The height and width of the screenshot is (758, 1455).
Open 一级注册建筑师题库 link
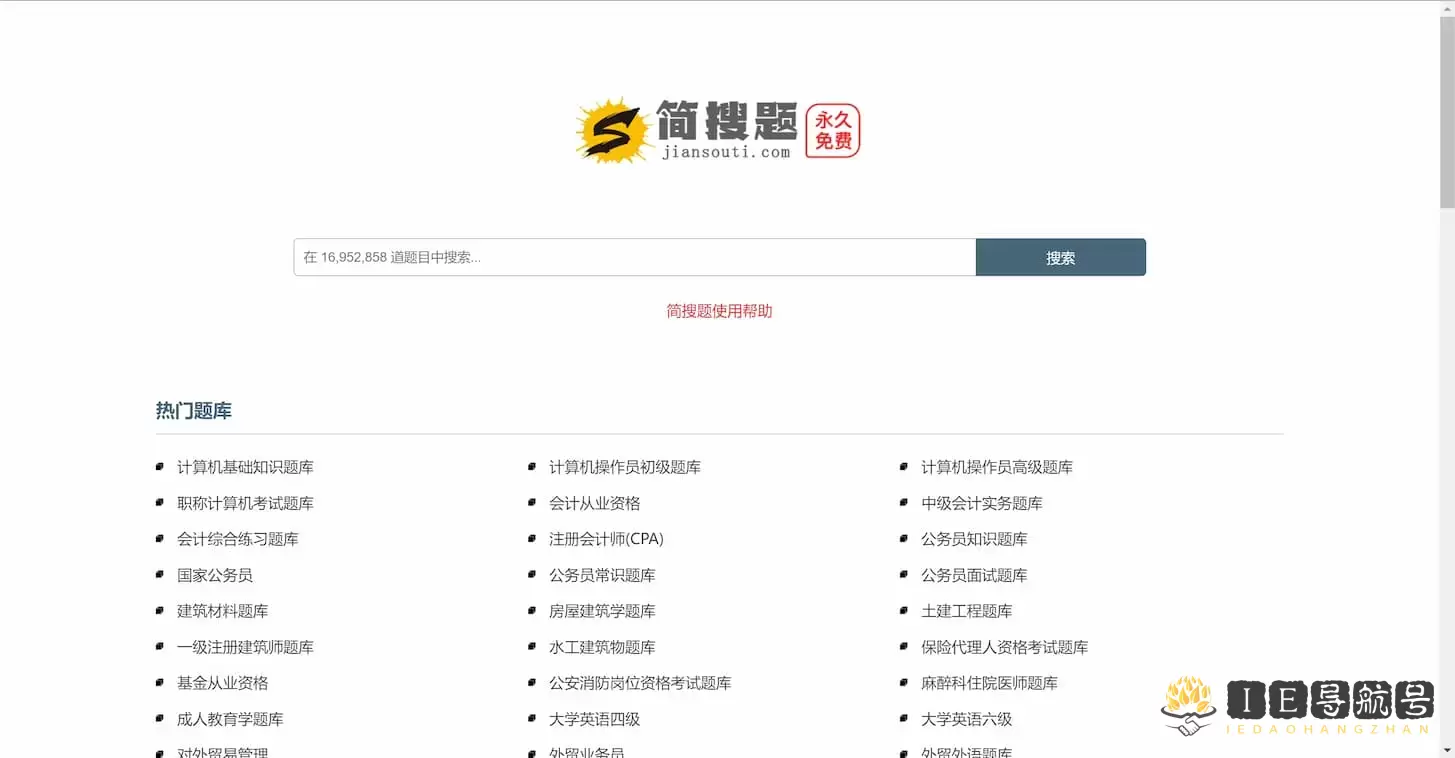coord(245,647)
